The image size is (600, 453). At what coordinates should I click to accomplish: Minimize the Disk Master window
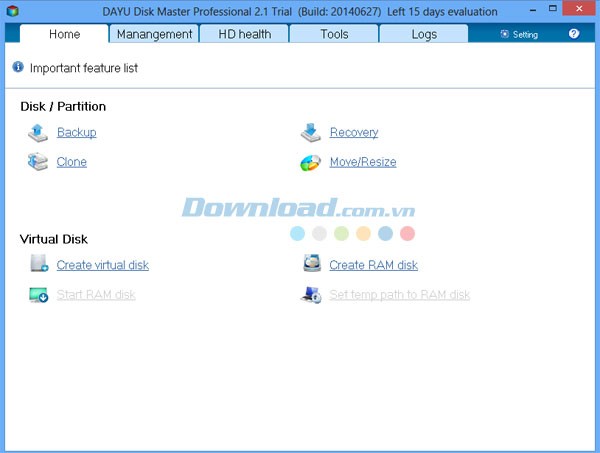point(533,10)
